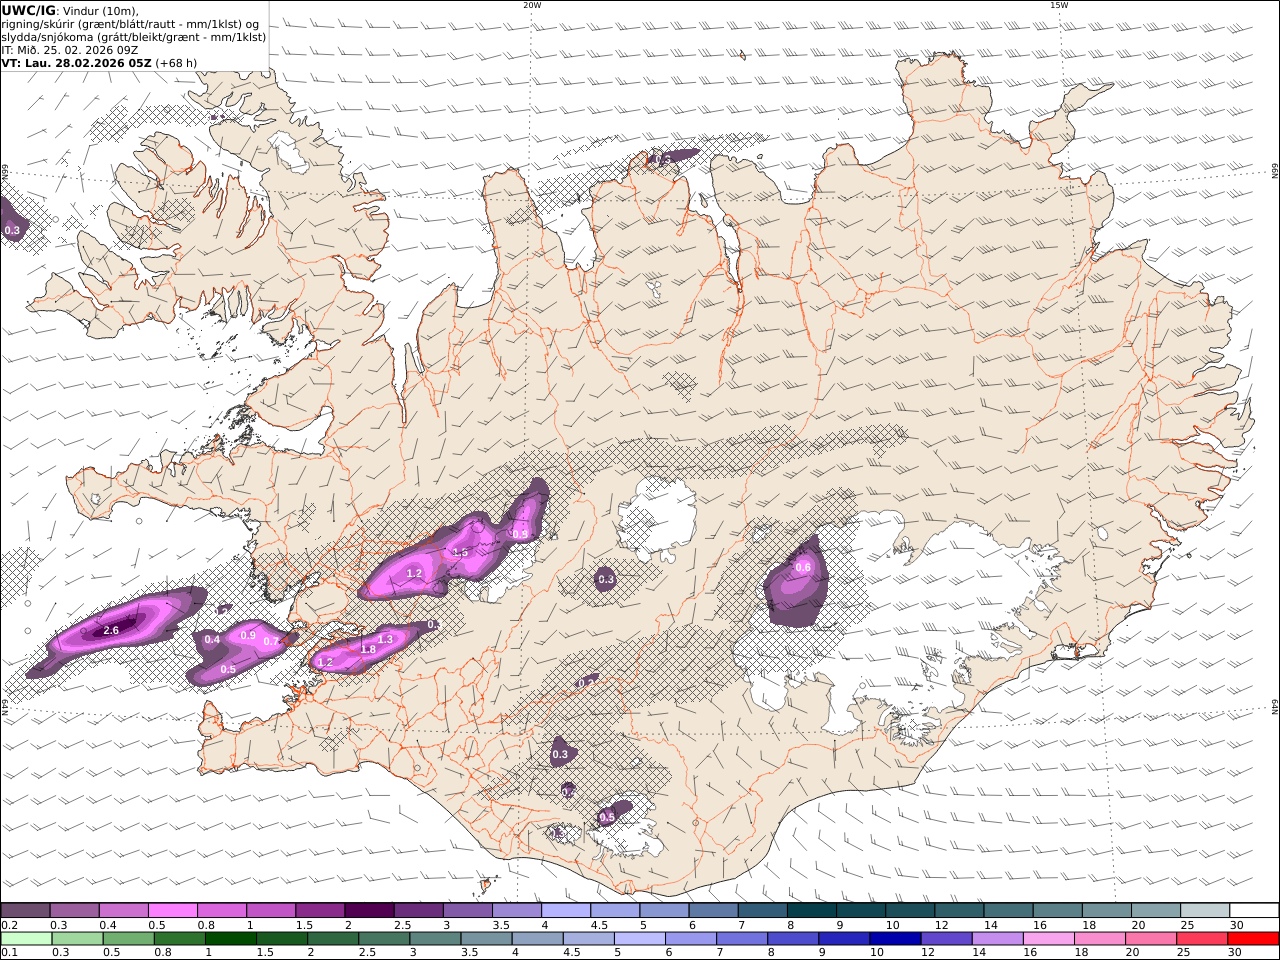This screenshot has height=960, width=1280.
Task: Click the '2.6' precipitation value on the map
Action: (111, 631)
